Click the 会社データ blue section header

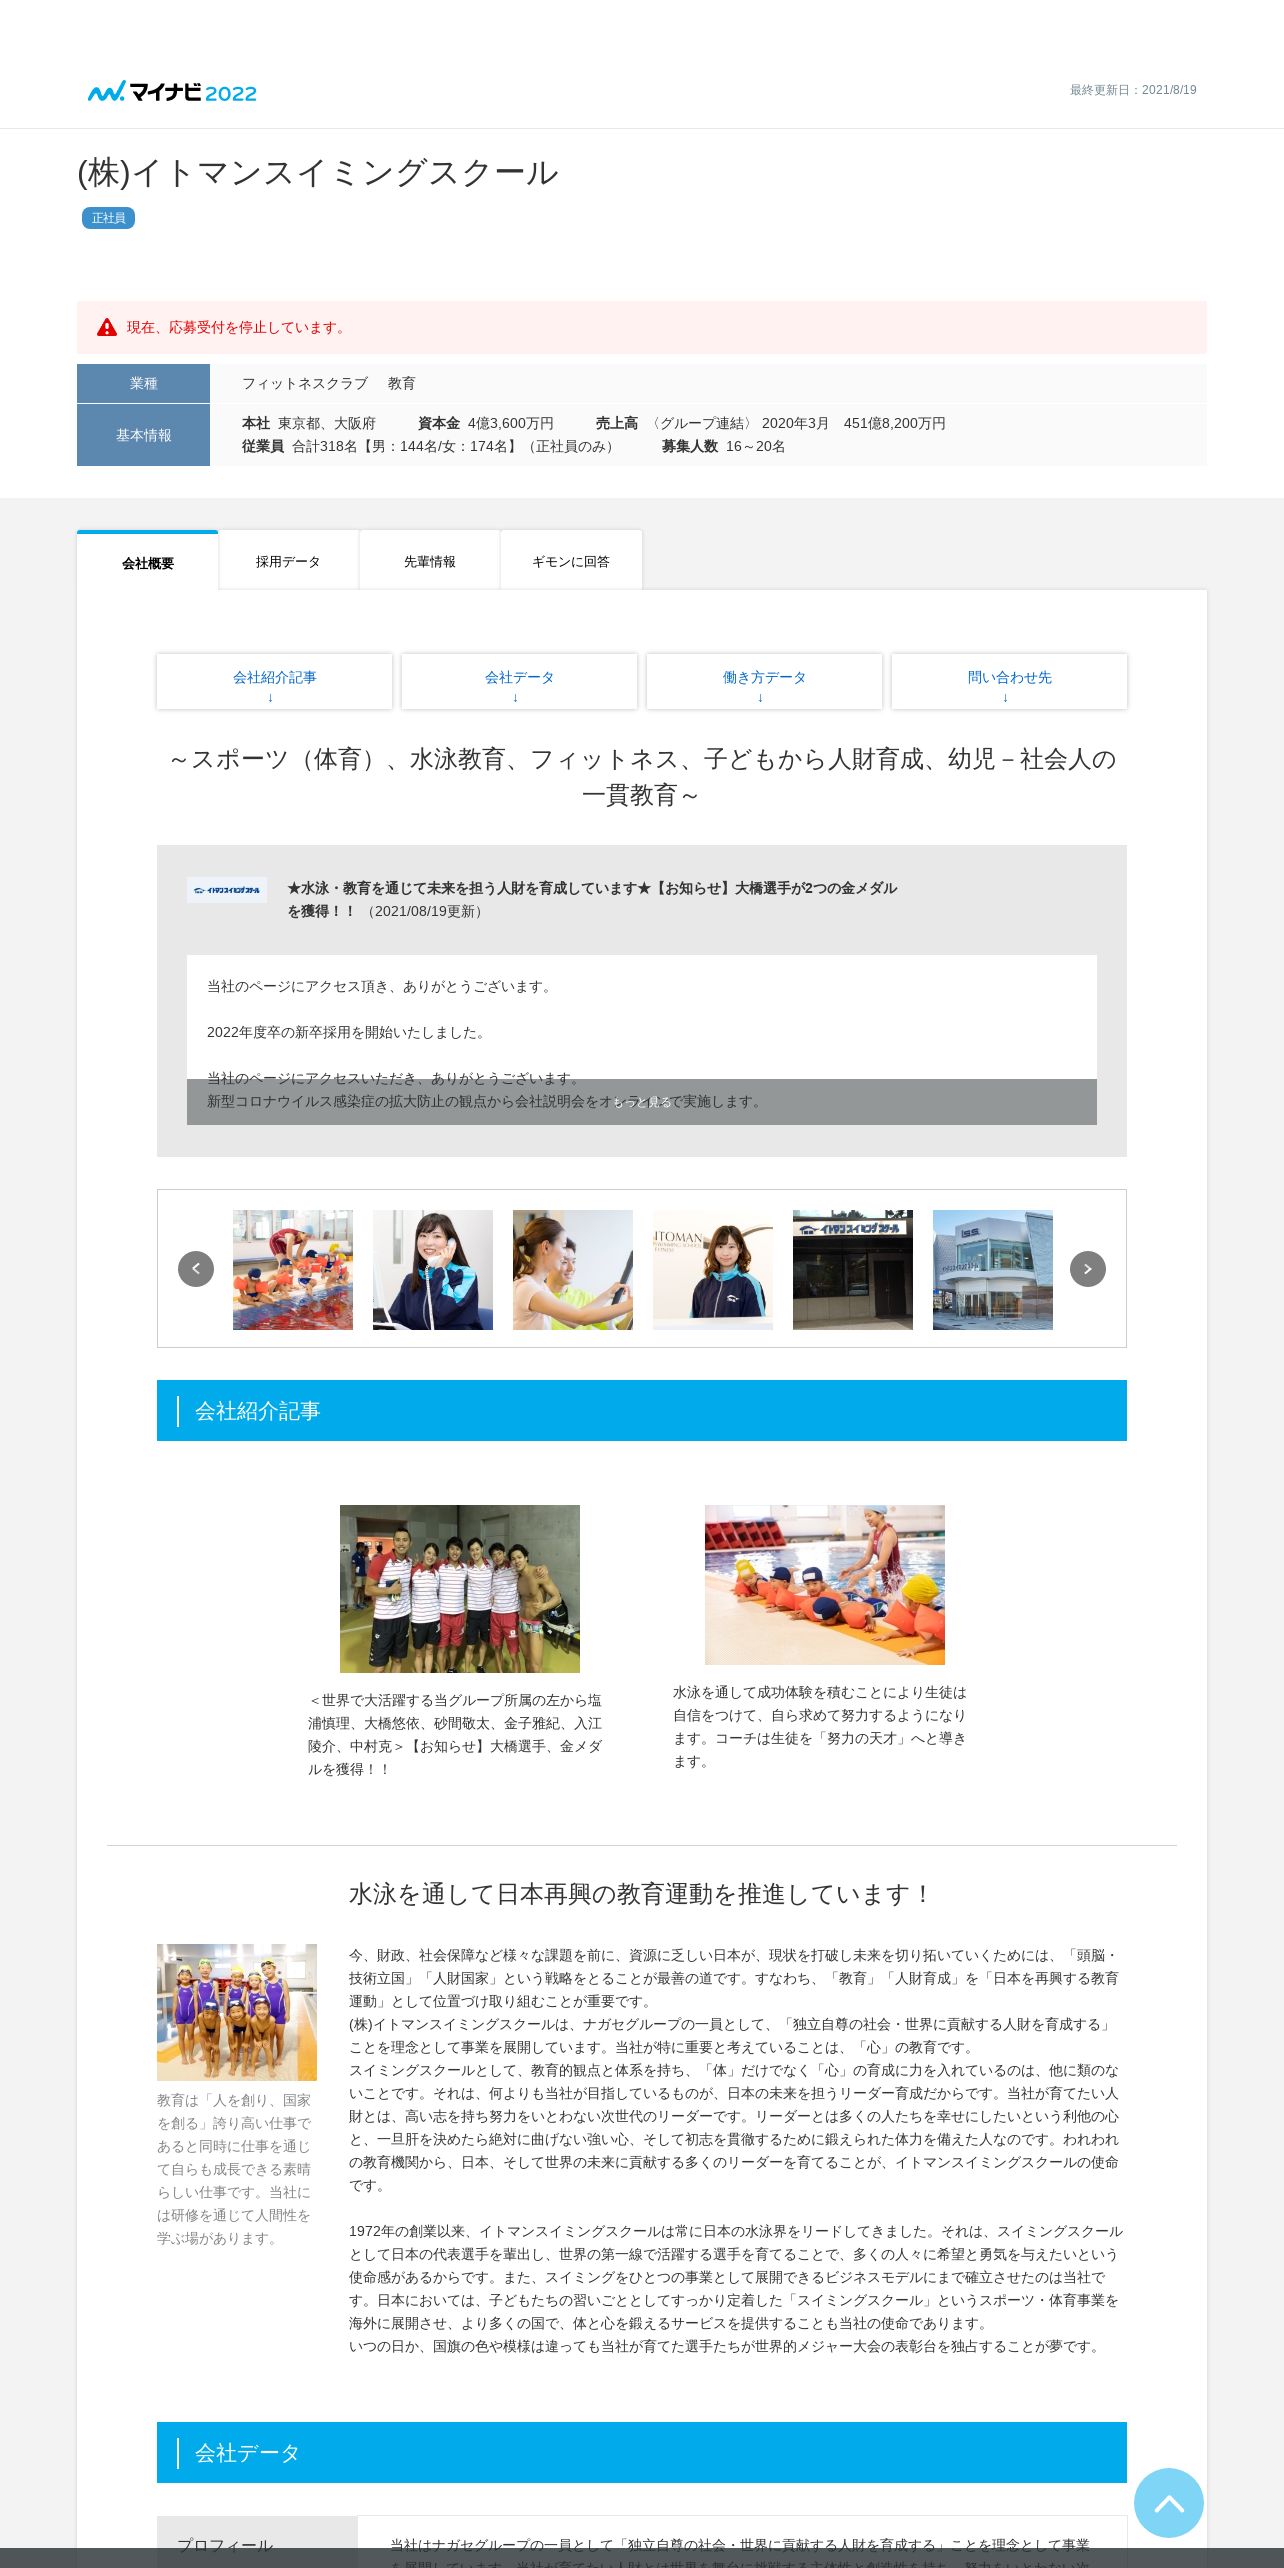[x=642, y=2453]
